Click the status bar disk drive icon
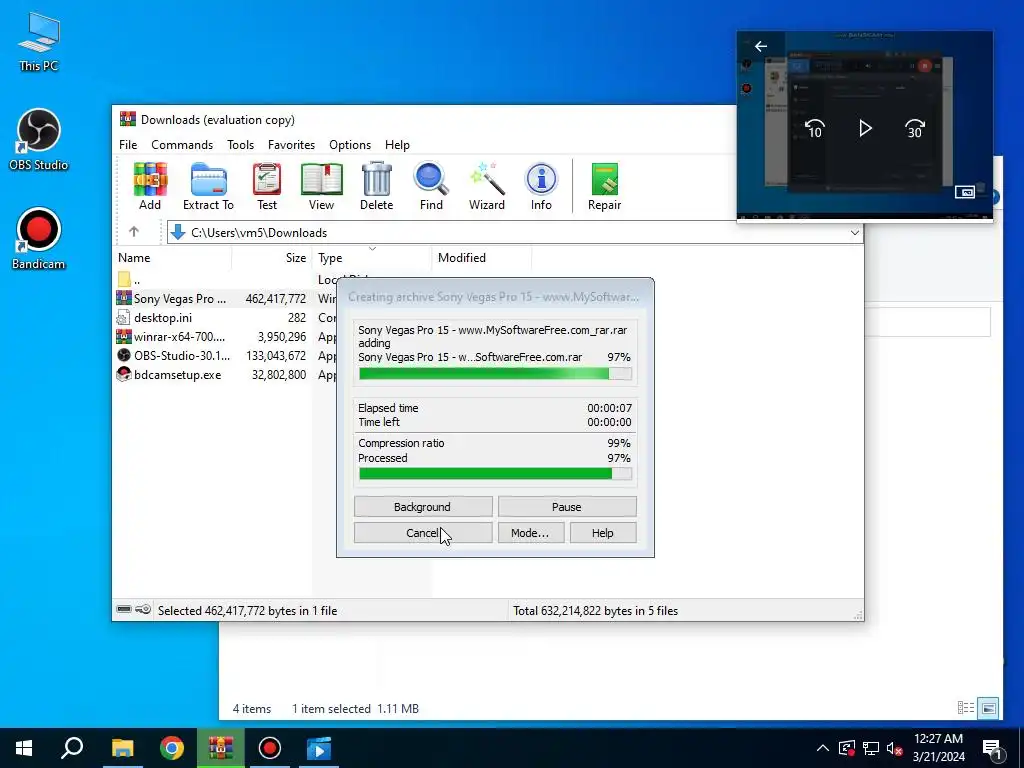Screen dimensions: 1024x768 124,610
